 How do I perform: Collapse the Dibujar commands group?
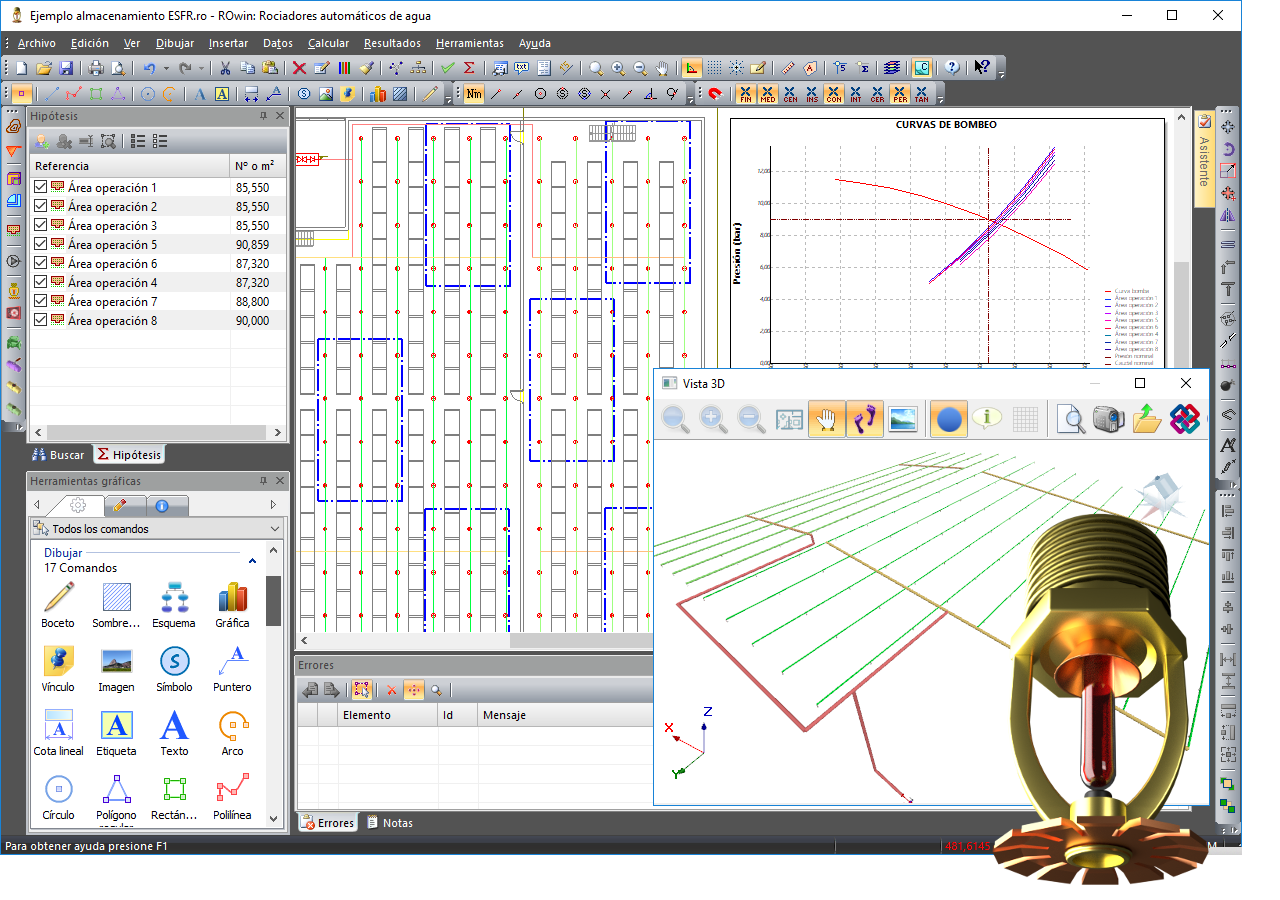253,561
